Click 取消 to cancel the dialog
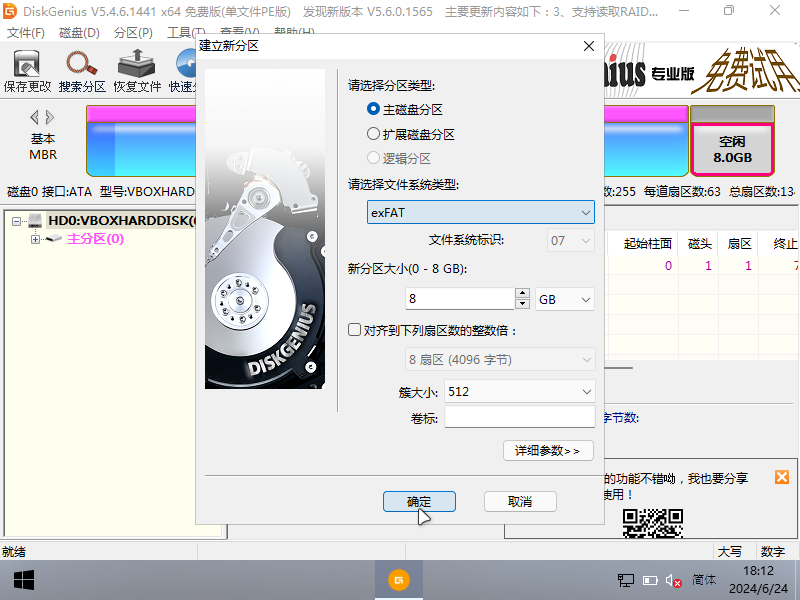The width and height of the screenshot is (800, 600). click(x=520, y=502)
